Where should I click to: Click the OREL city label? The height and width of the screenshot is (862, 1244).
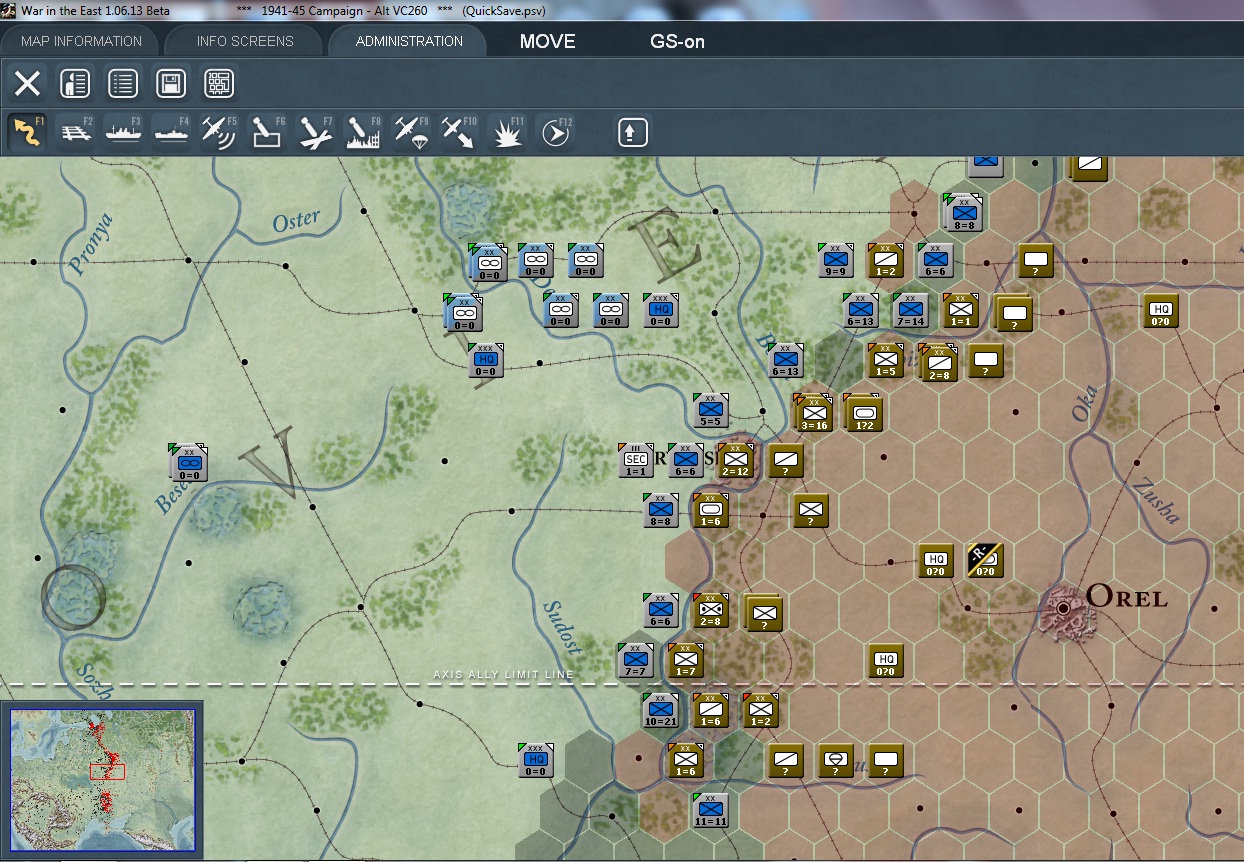(x=1127, y=598)
